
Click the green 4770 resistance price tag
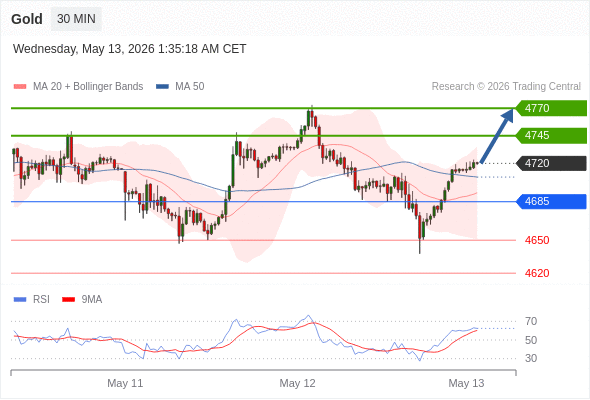[x=551, y=108]
